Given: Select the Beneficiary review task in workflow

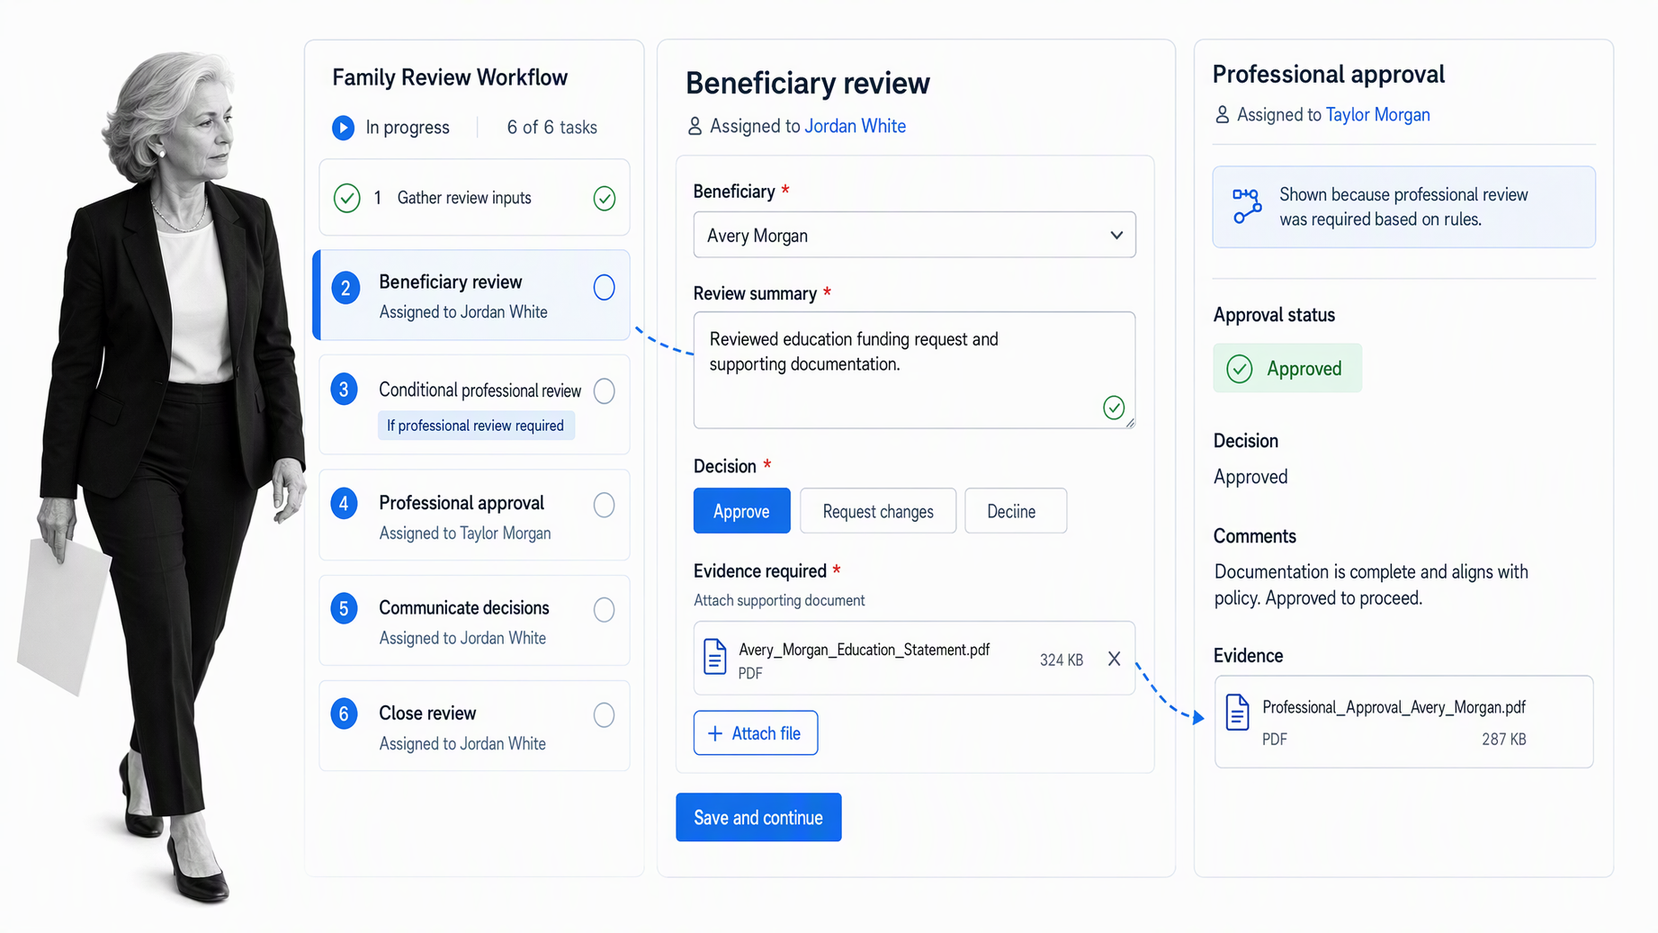Looking at the screenshot, I should pos(473,295).
